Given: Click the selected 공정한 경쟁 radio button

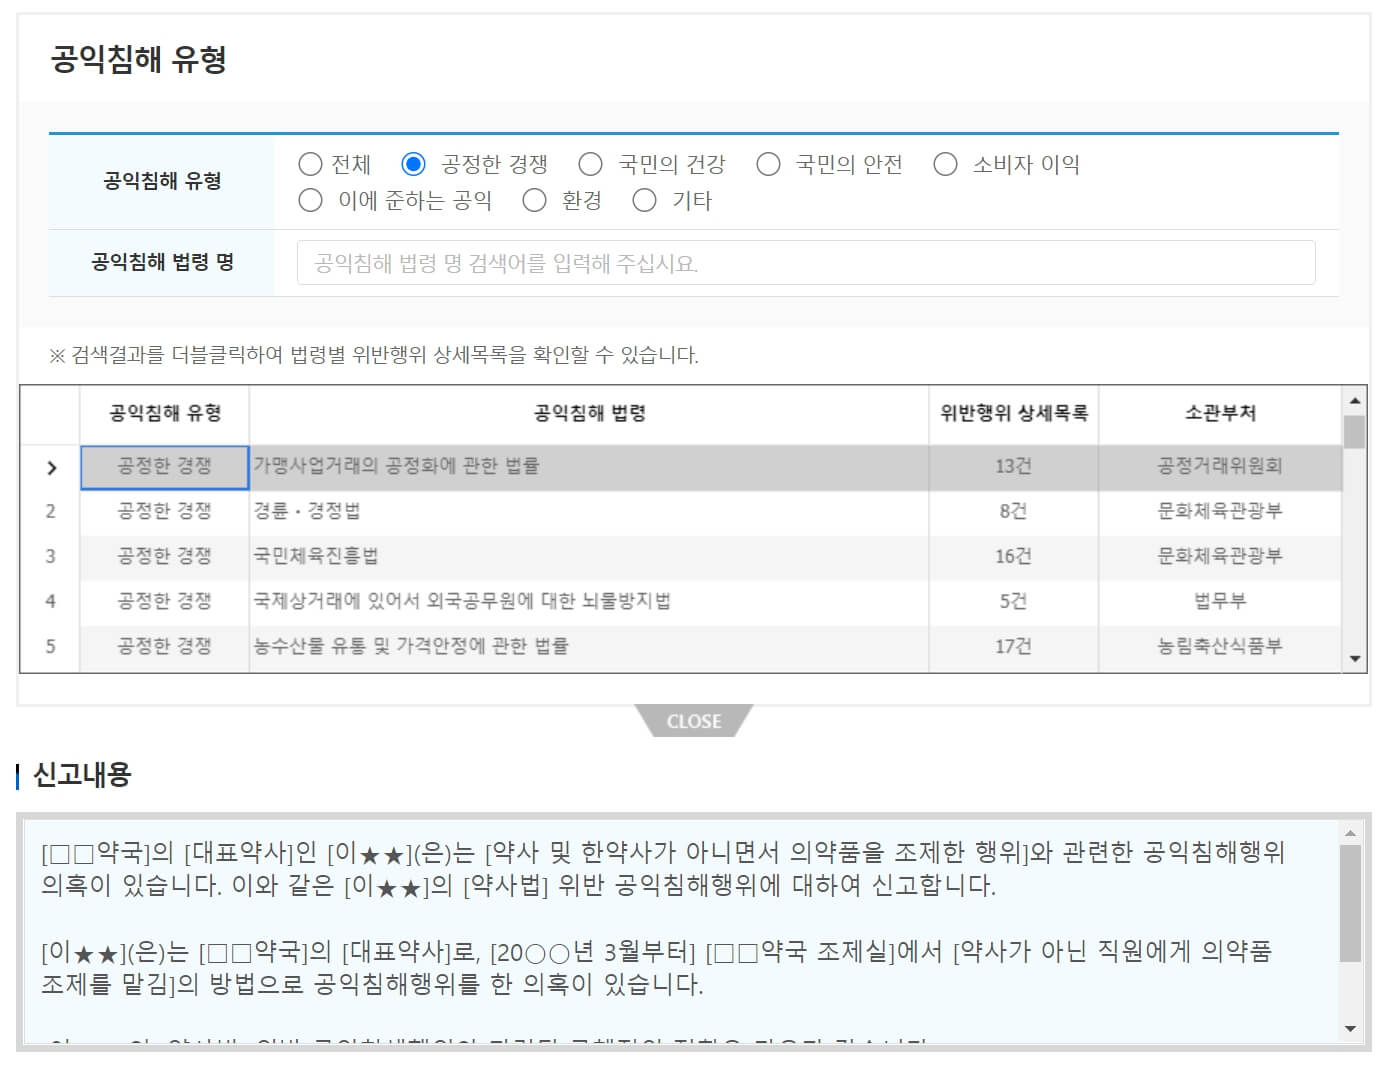Looking at the screenshot, I should [x=412, y=164].
